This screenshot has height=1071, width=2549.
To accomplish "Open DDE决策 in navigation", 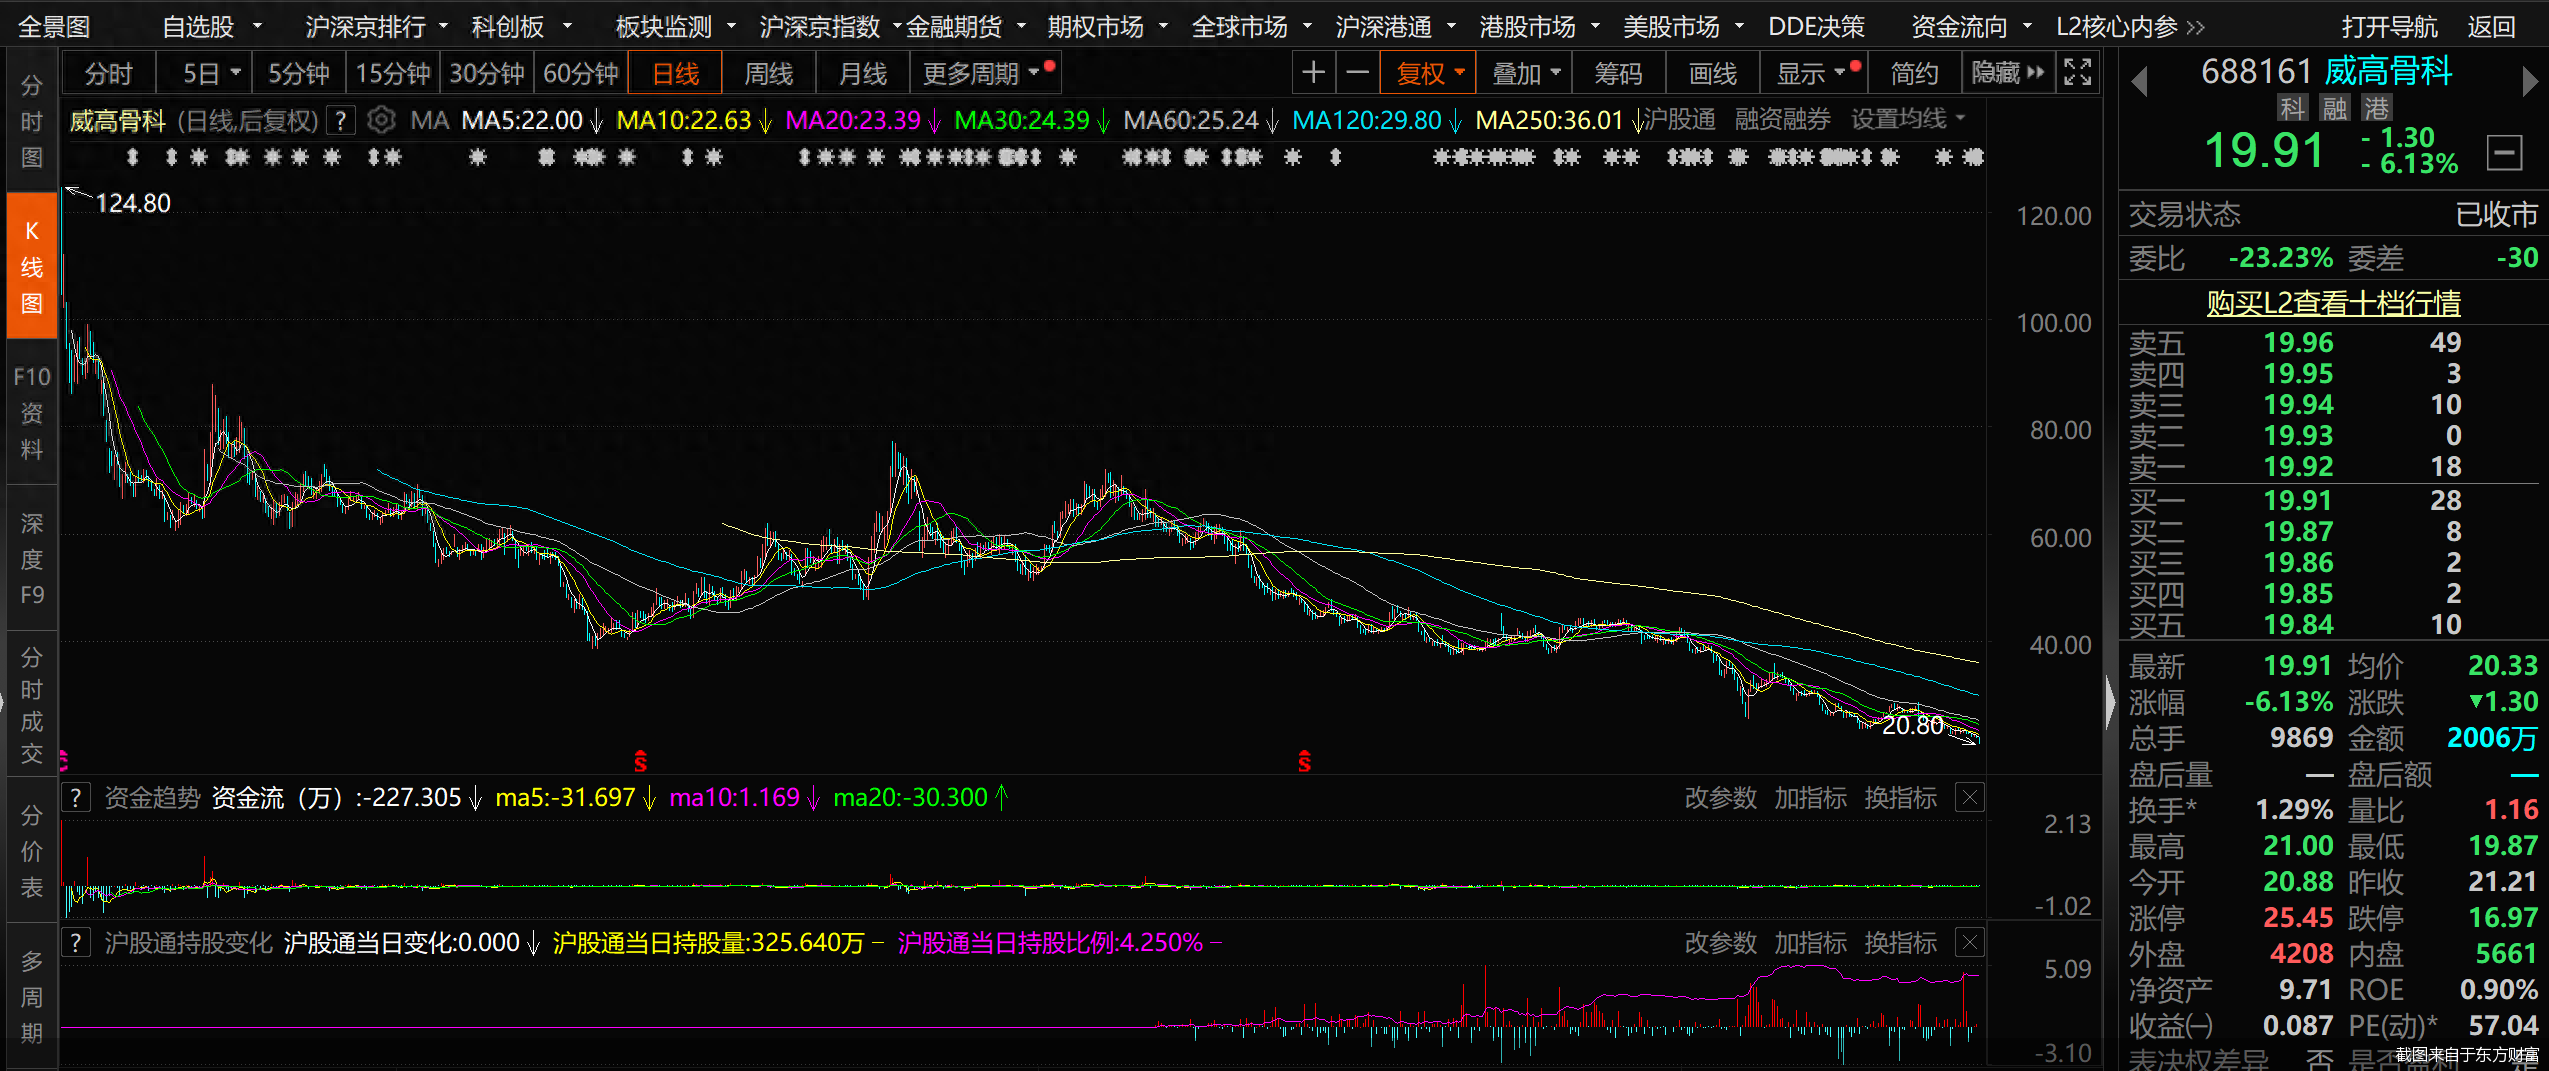I will point(1816,27).
